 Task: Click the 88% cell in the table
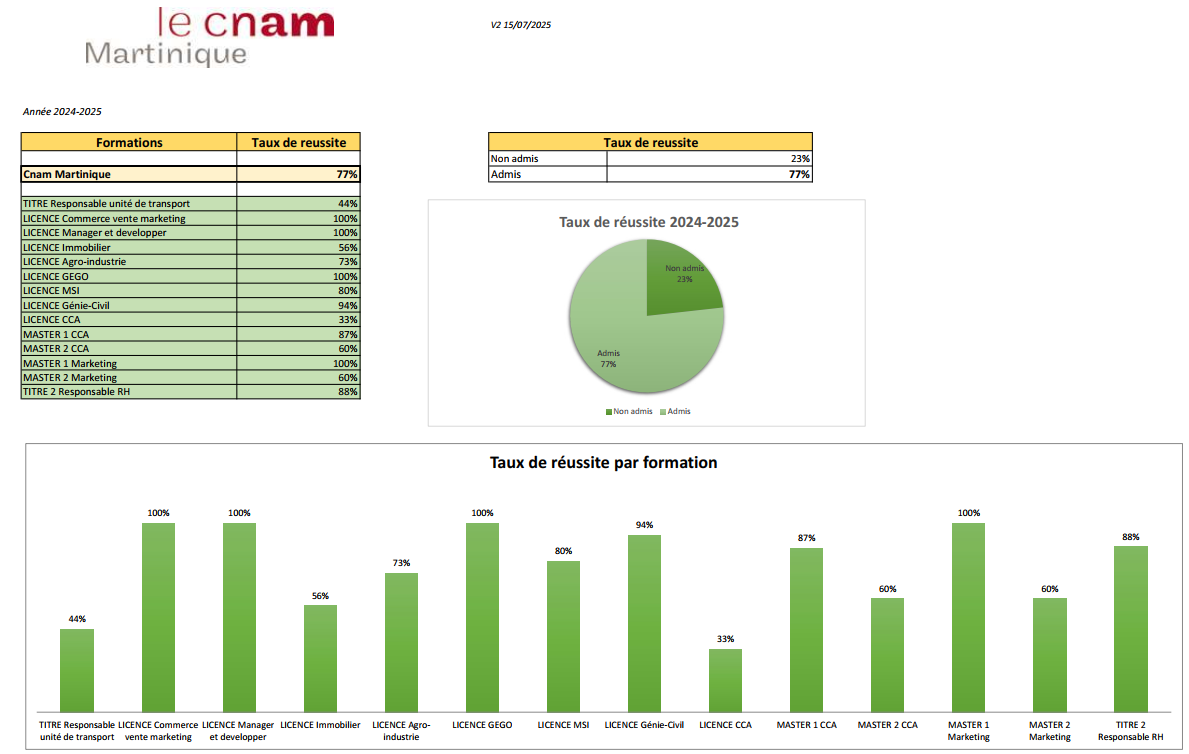click(299, 392)
